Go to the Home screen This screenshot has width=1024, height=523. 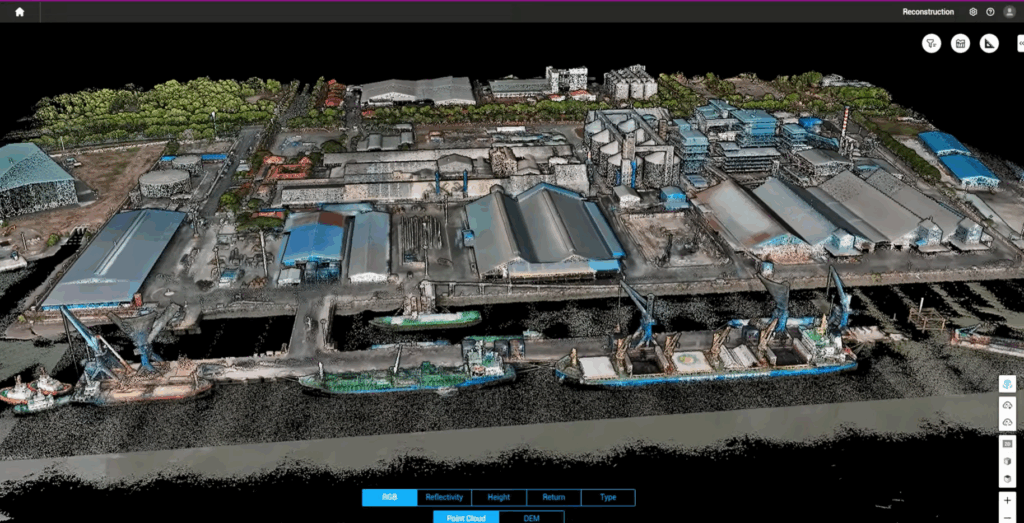tap(19, 12)
